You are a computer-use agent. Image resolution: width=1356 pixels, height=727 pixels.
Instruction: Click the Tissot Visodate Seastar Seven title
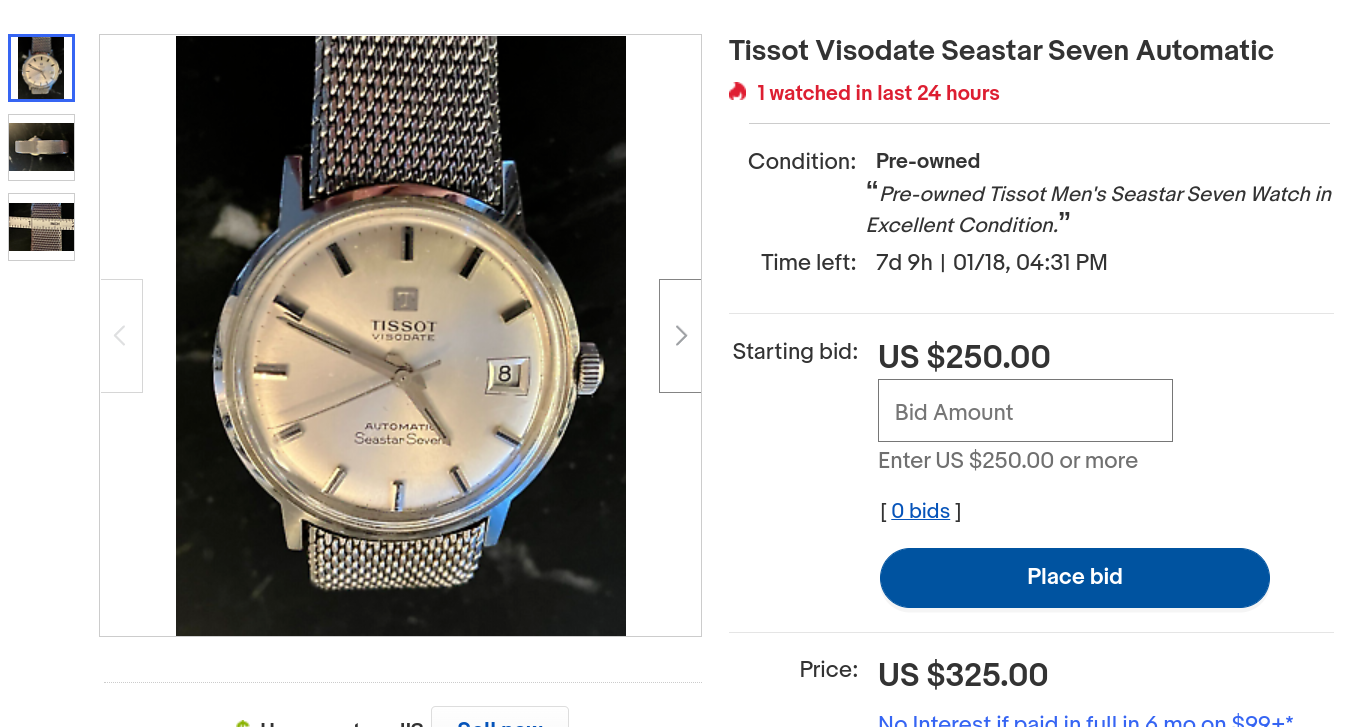(1001, 51)
